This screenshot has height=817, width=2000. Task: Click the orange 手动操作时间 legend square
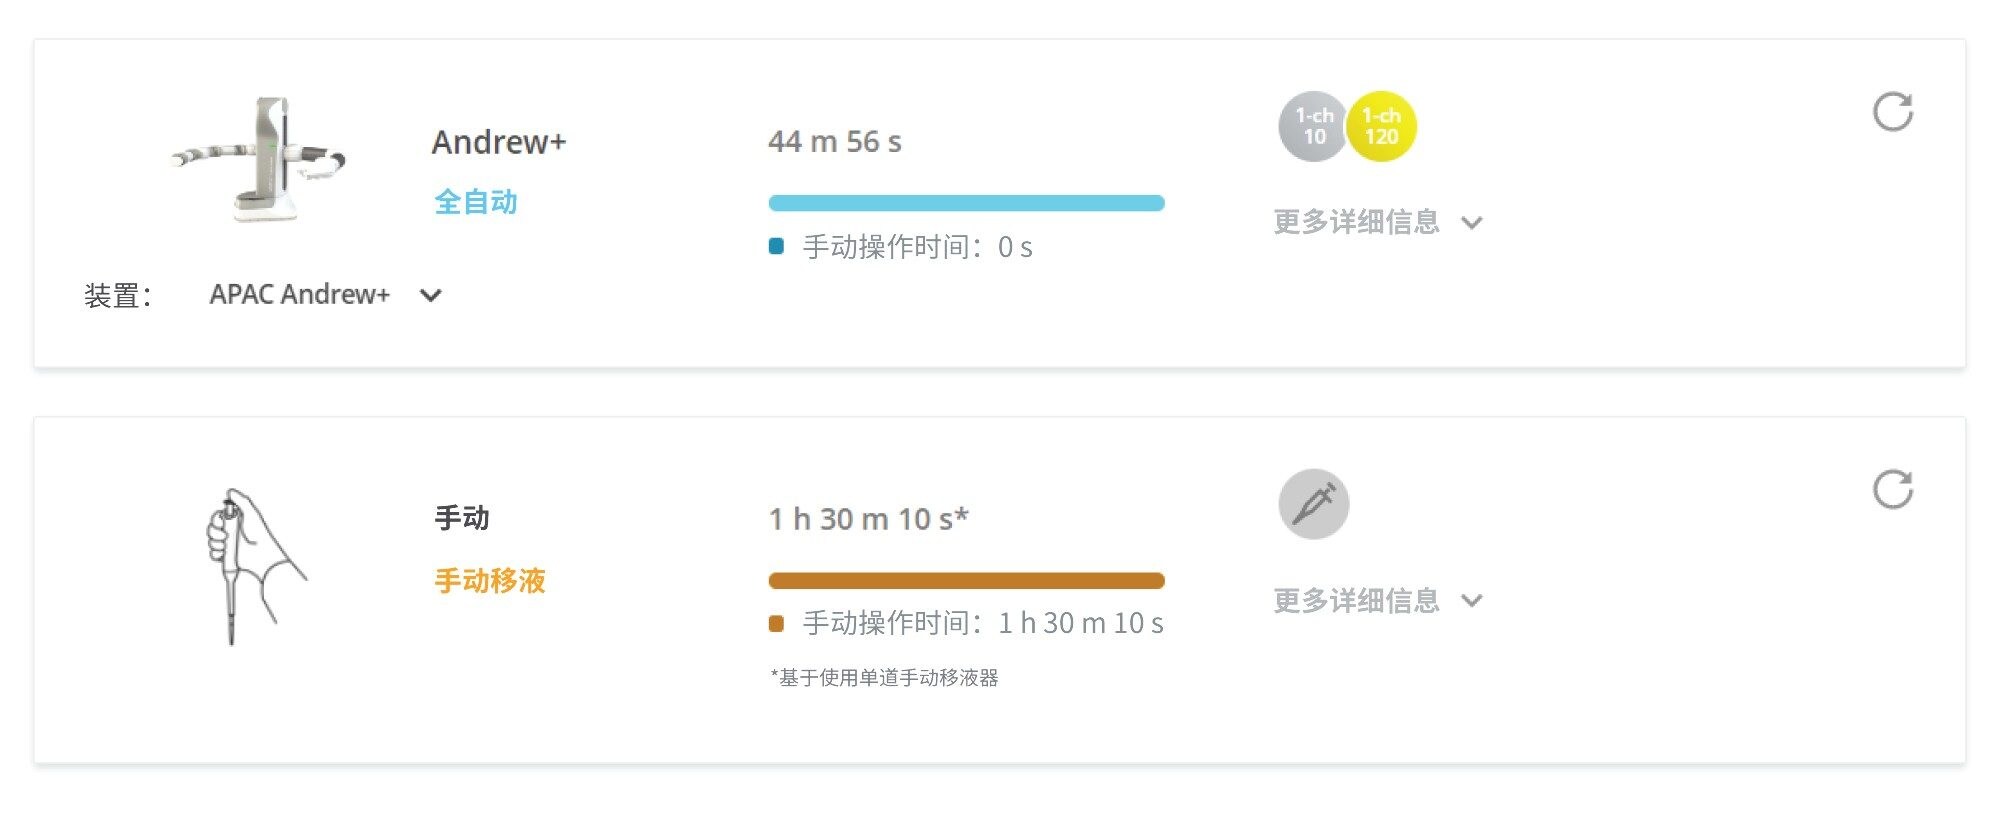point(776,624)
